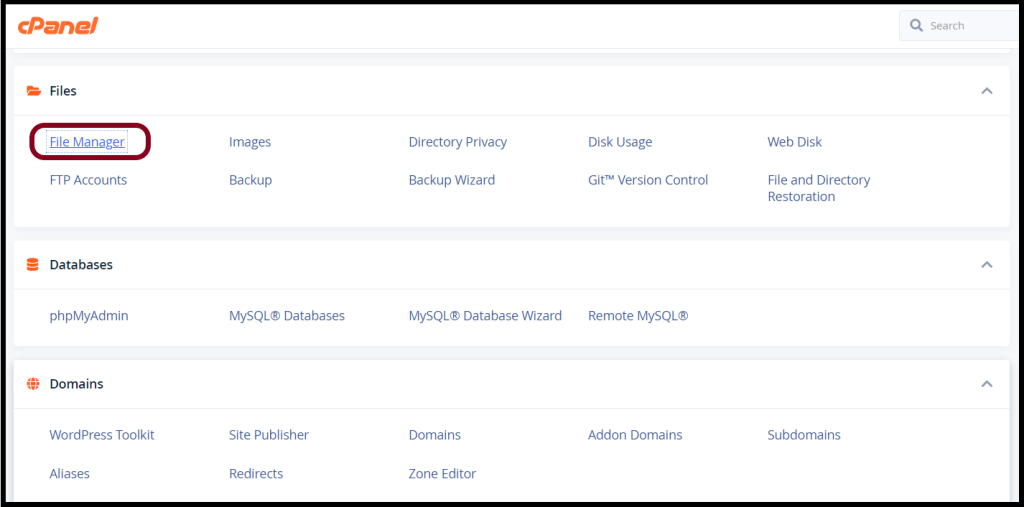Launch the Backup Wizard
1024x507 pixels.
452,180
